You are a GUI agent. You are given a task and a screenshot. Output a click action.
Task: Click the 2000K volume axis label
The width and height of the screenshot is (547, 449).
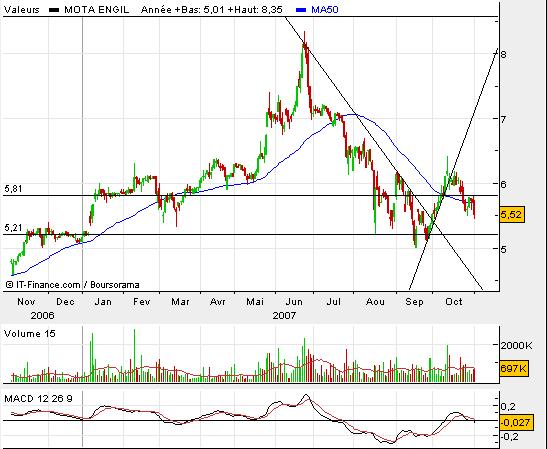pos(517,345)
